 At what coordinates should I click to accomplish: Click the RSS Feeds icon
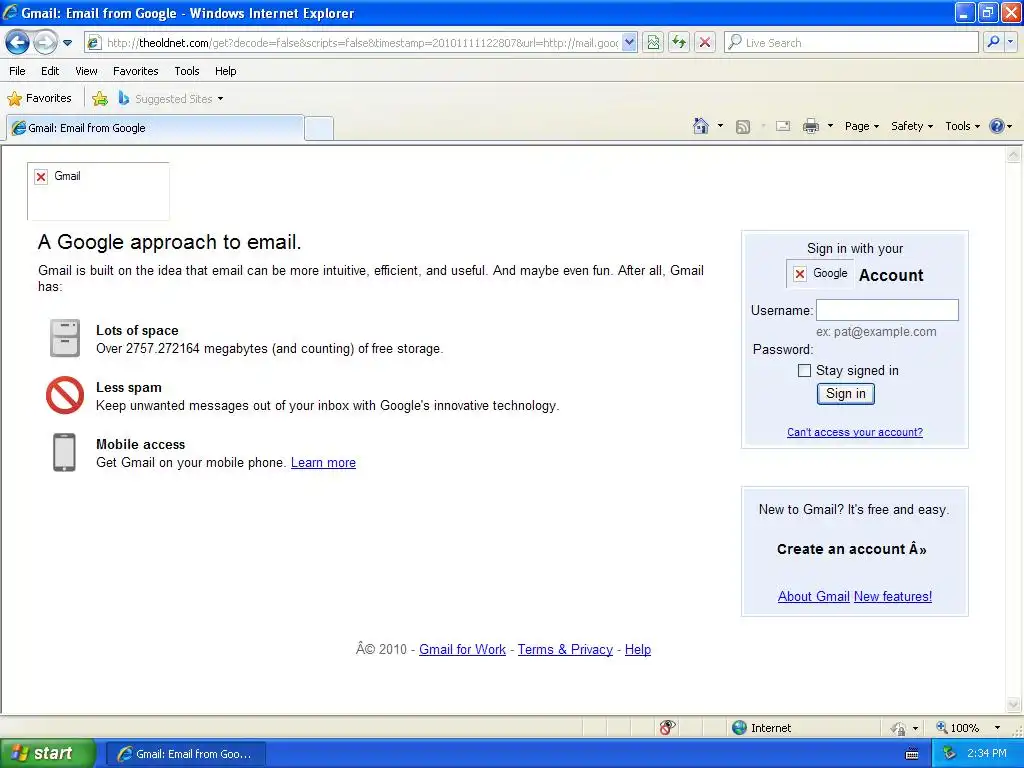click(743, 127)
